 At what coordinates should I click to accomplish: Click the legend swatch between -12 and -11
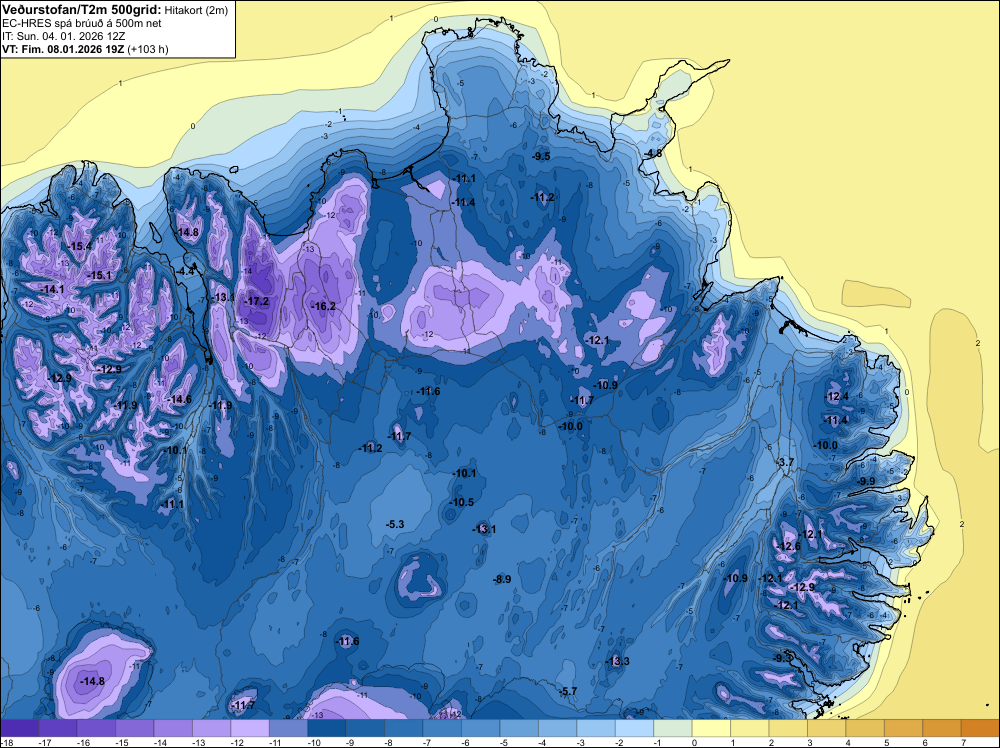click(x=250, y=728)
